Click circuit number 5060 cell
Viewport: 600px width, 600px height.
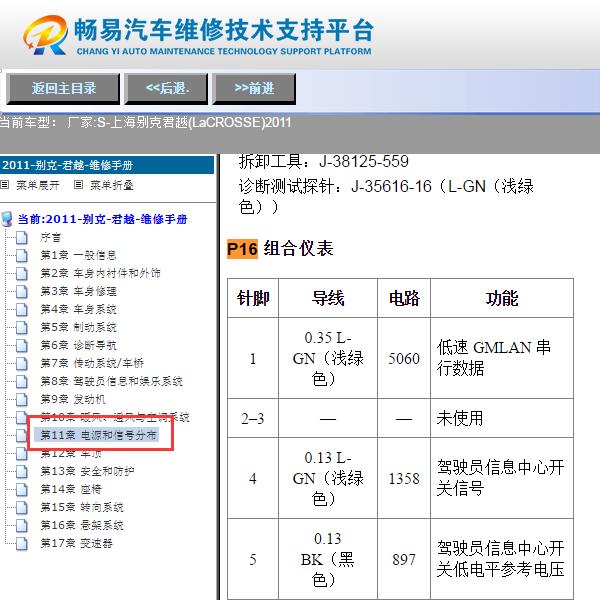pos(404,359)
